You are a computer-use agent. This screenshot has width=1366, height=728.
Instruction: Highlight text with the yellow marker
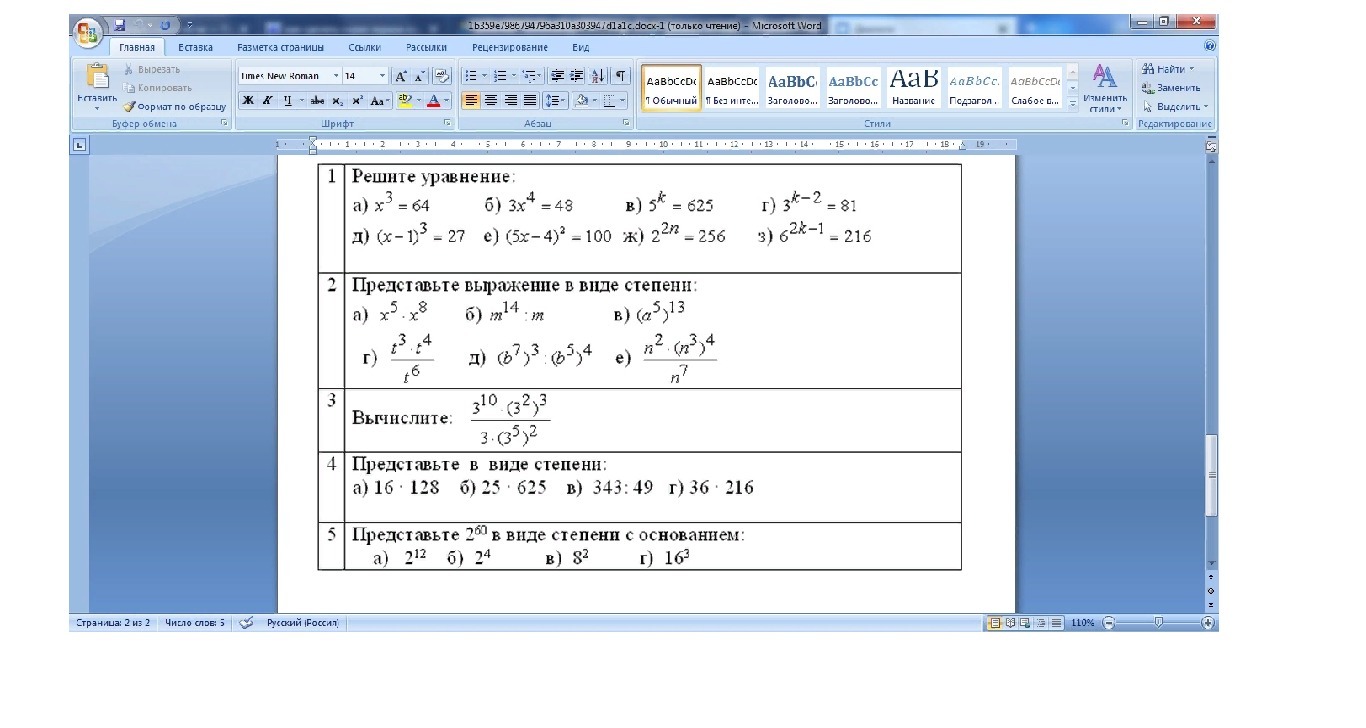pyautogui.click(x=404, y=101)
